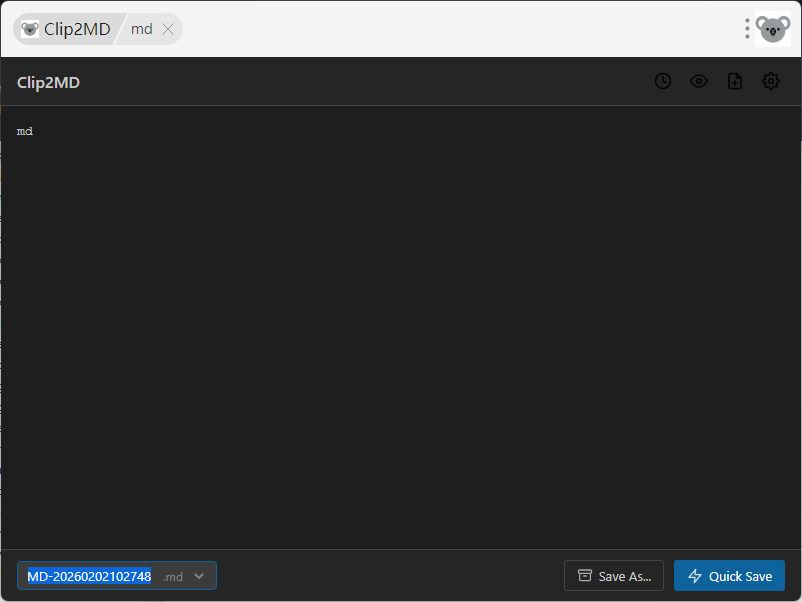Click the koala icon in the Clip2MD tab
Image resolution: width=802 pixels, height=602 pixels.
point(30,29)
